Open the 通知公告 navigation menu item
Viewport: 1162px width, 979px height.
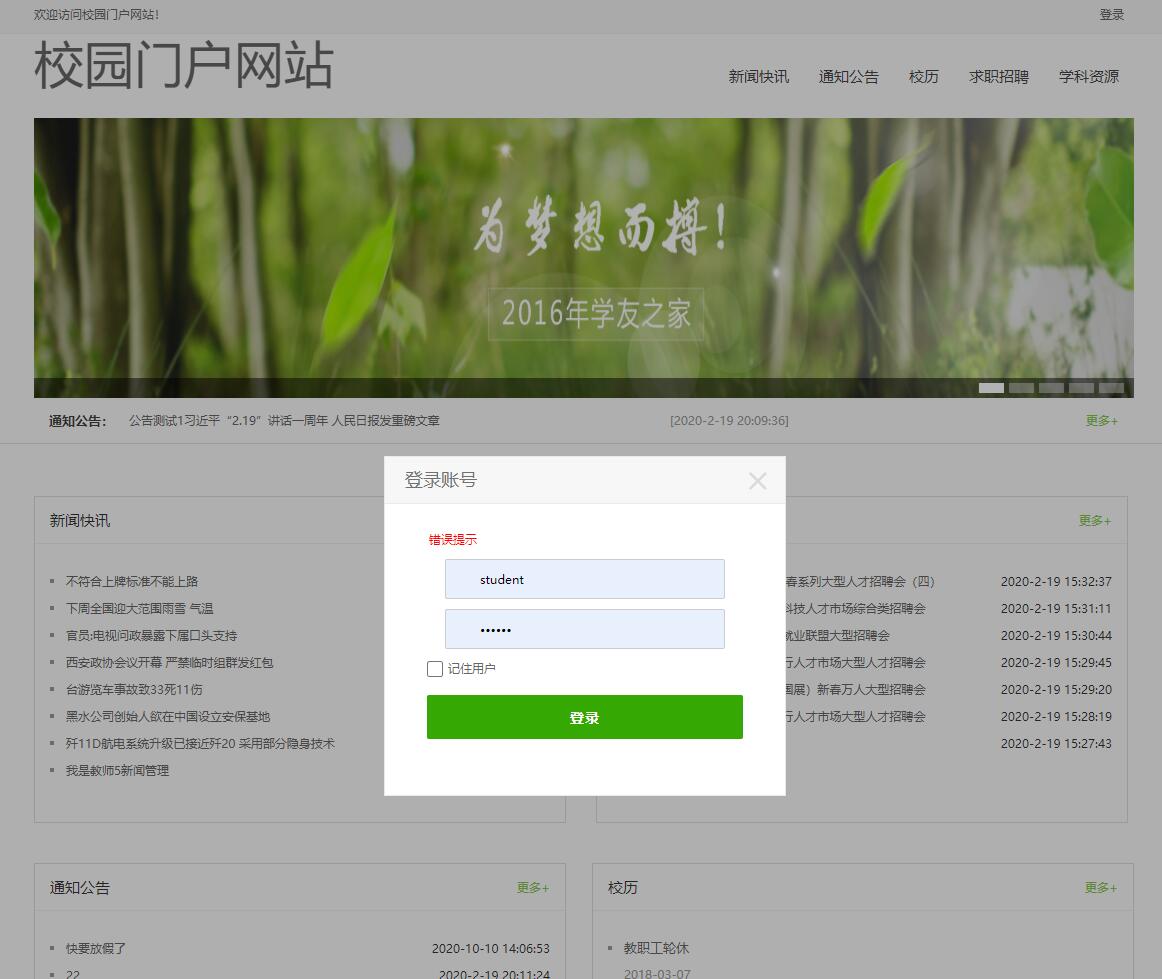click(x=848, y=77)
